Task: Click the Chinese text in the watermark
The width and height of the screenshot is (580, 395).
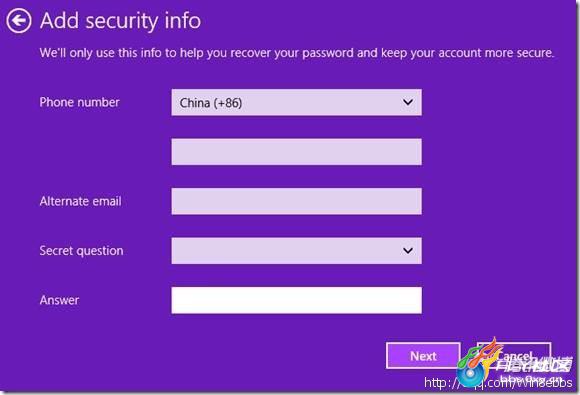Action: [534, 365]
